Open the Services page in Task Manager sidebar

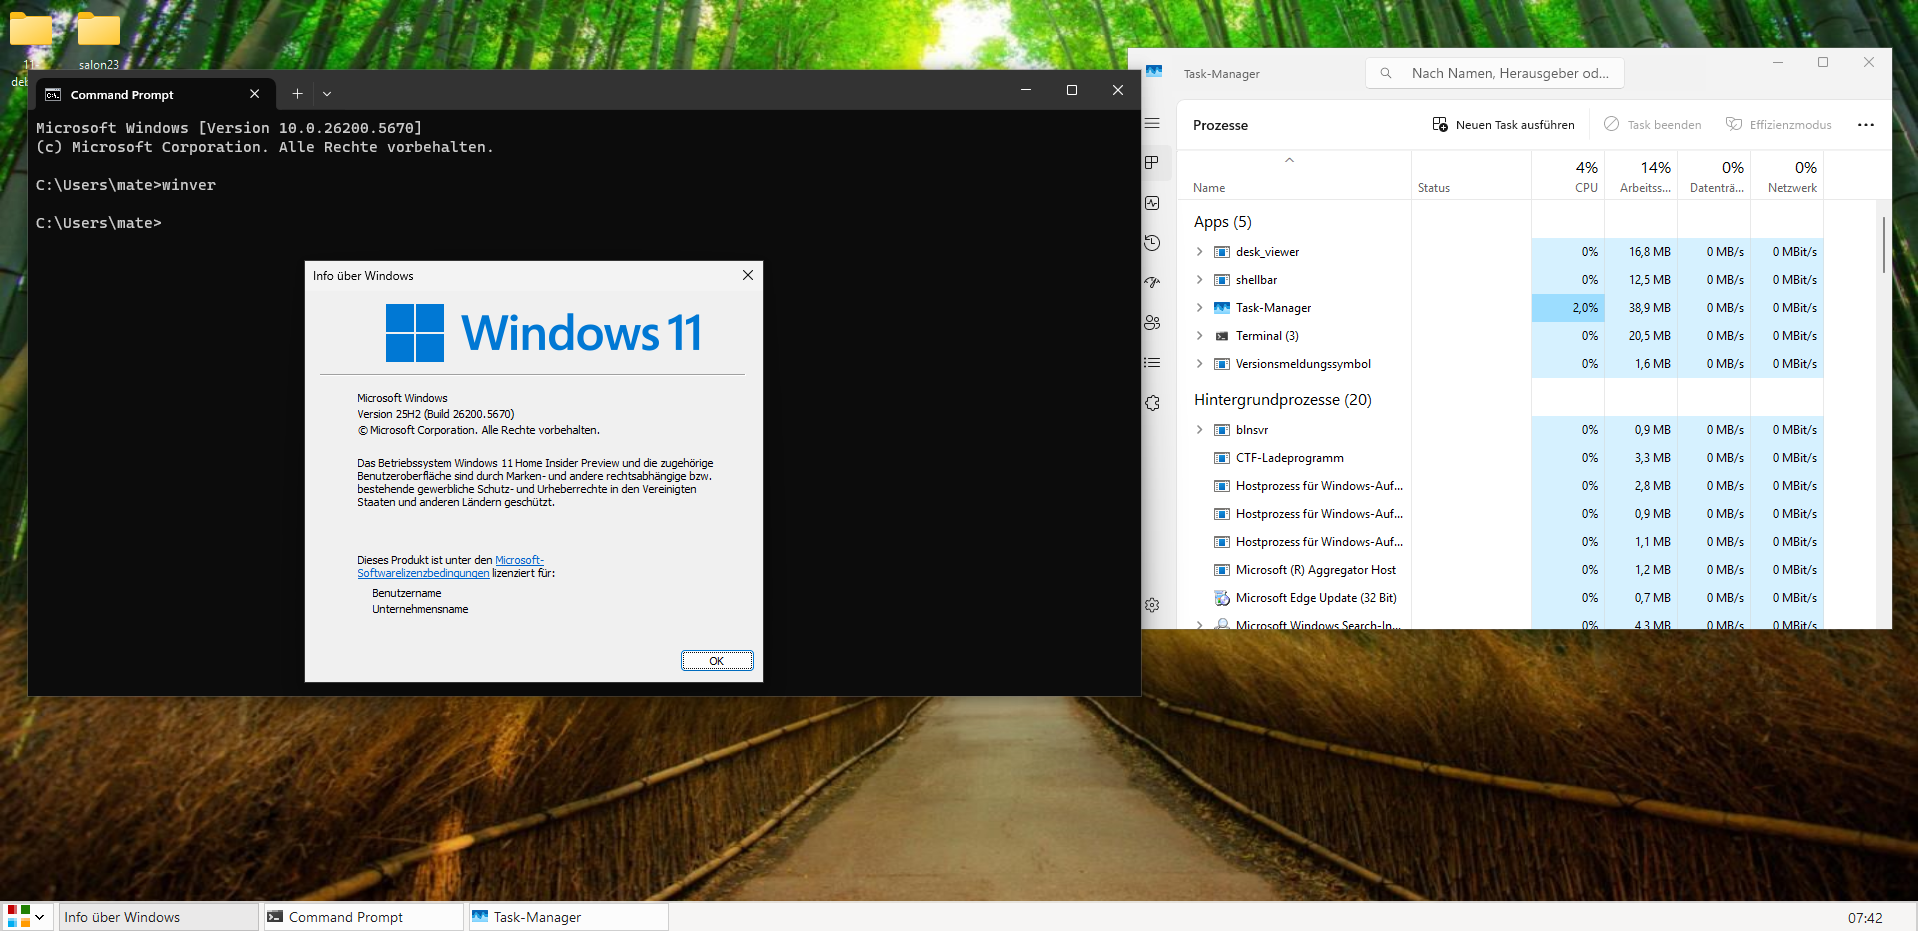click(1152, 403)
